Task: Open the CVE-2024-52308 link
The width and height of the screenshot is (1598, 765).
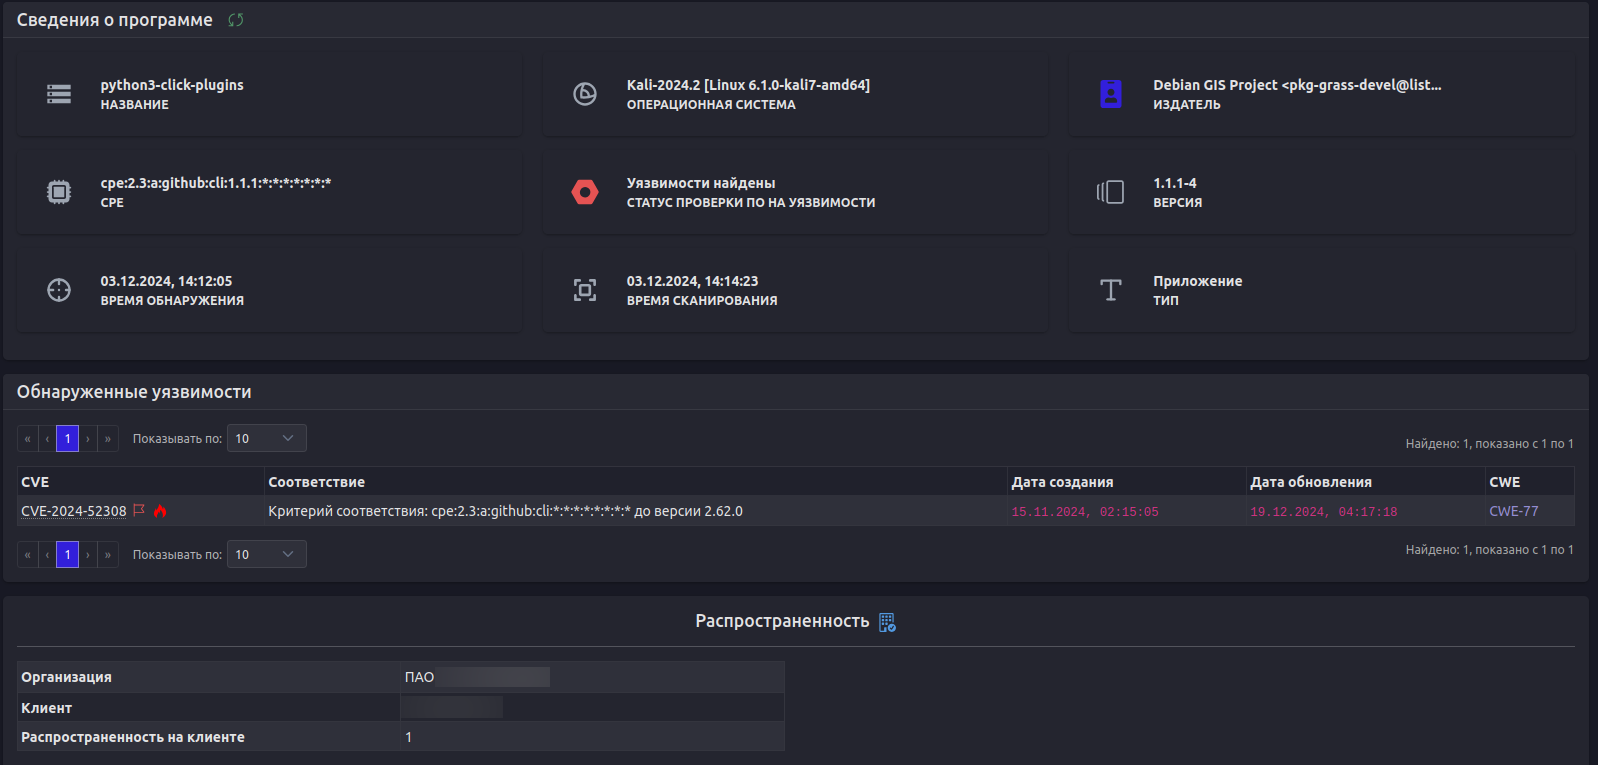Action: (74, 511)
